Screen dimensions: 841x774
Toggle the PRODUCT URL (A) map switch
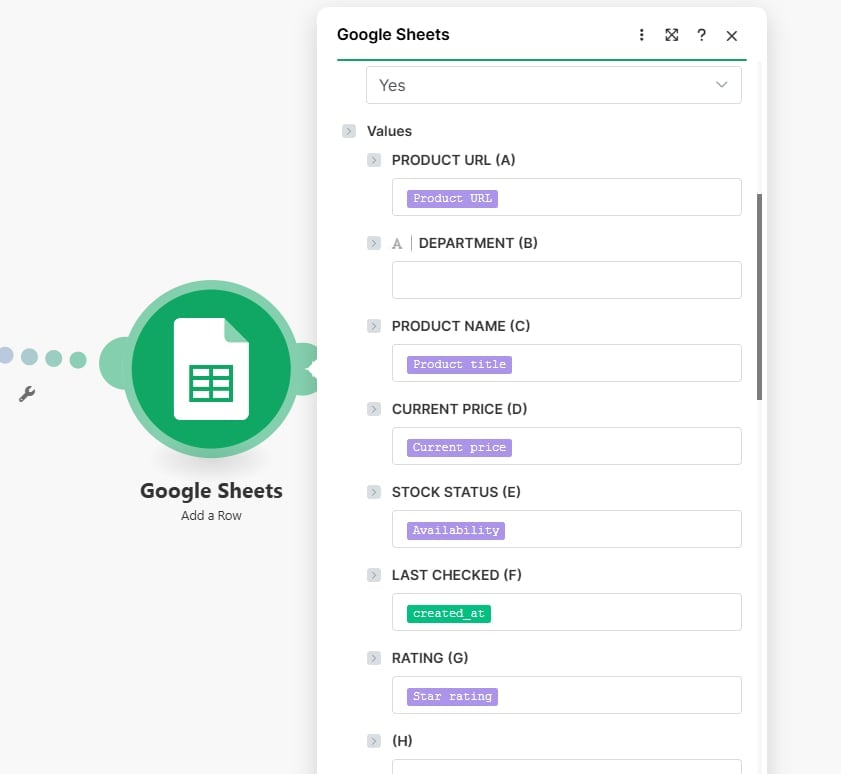click(374, 160)
